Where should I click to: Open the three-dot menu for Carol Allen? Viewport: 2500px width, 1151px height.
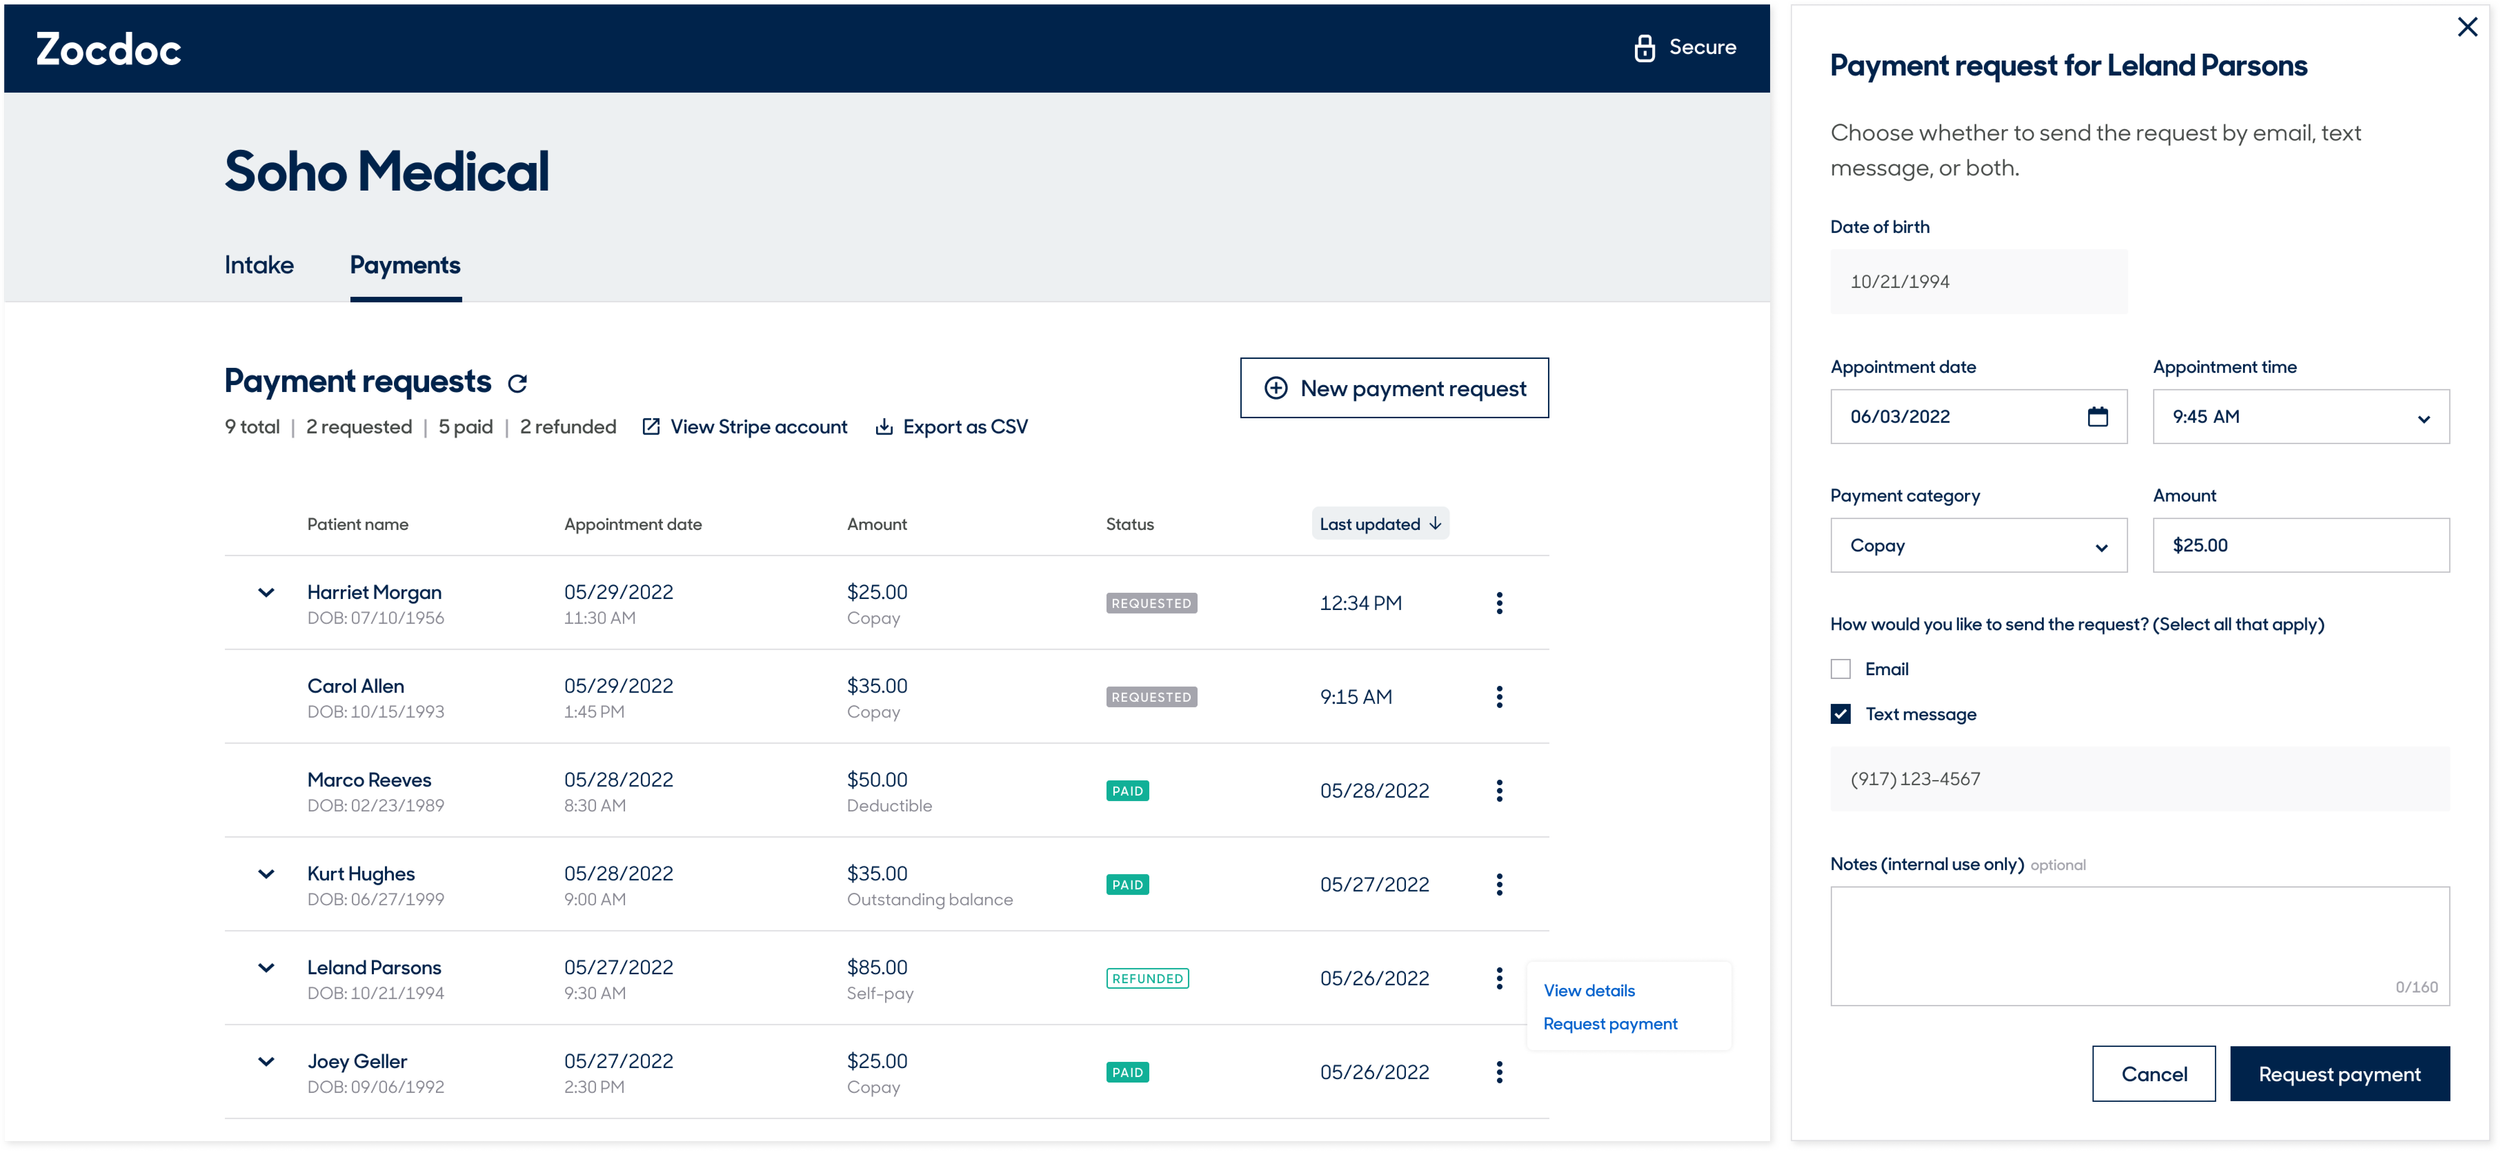coord(1498,697)
